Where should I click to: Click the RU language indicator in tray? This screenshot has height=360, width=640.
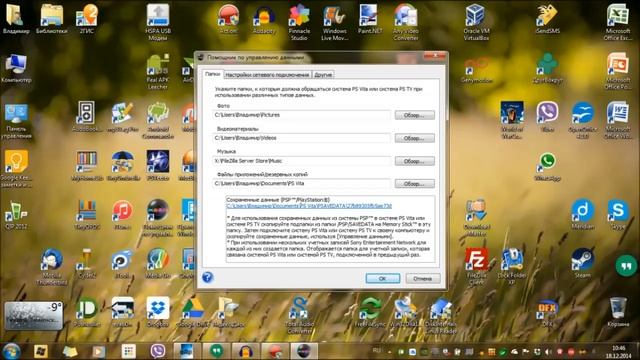coord(376,351)
